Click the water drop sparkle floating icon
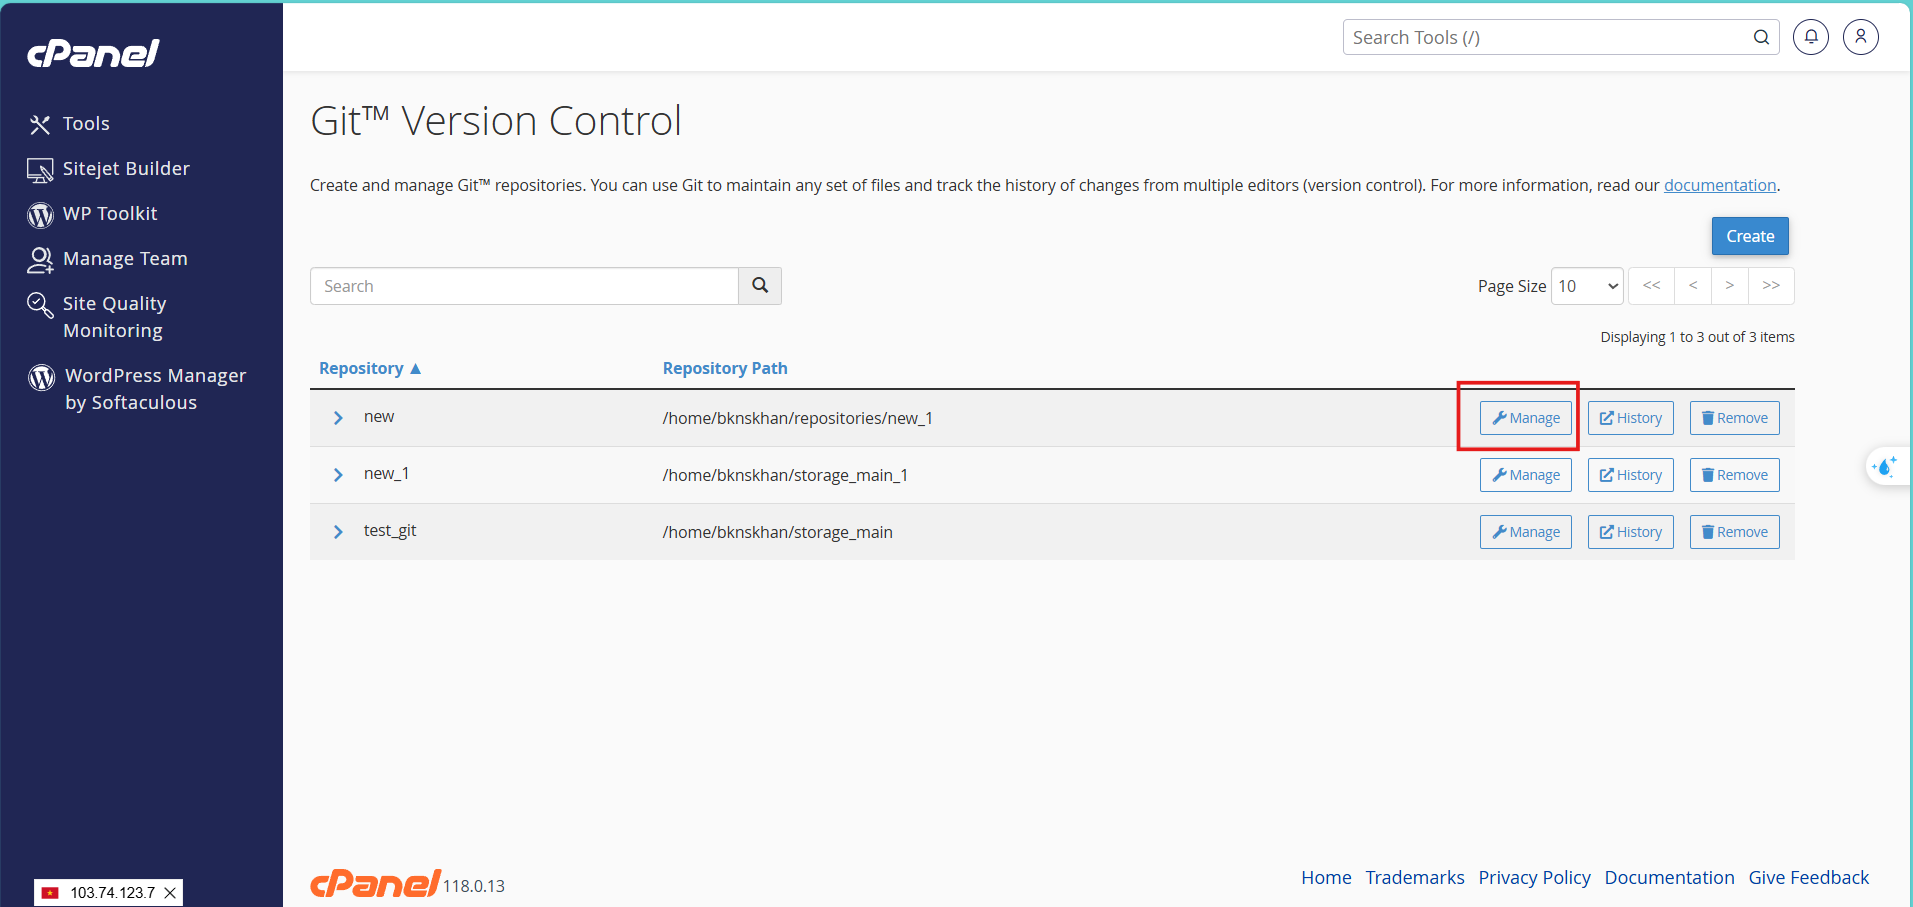The image size is (1913, 907). click(1885, 467)
